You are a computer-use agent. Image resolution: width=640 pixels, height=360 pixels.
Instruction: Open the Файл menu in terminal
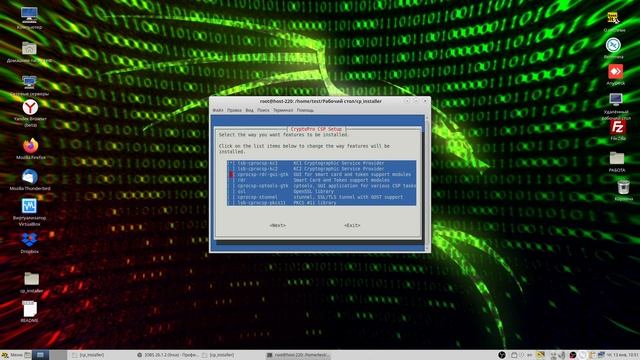(x=218, y=110)
